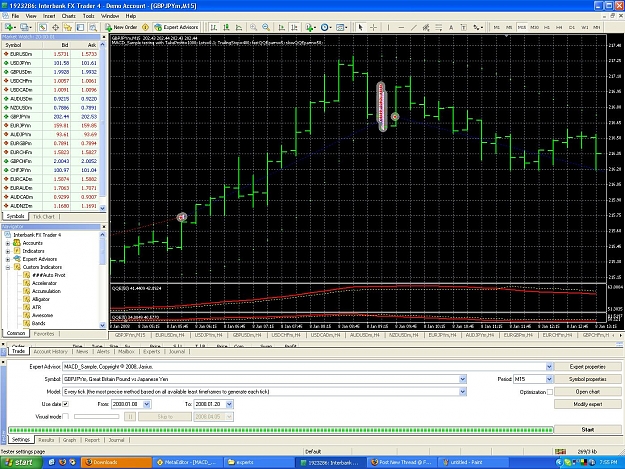Switch chart timeframe to D1
This screenshot has height=469, width=625.
click(x=572, y=27)
